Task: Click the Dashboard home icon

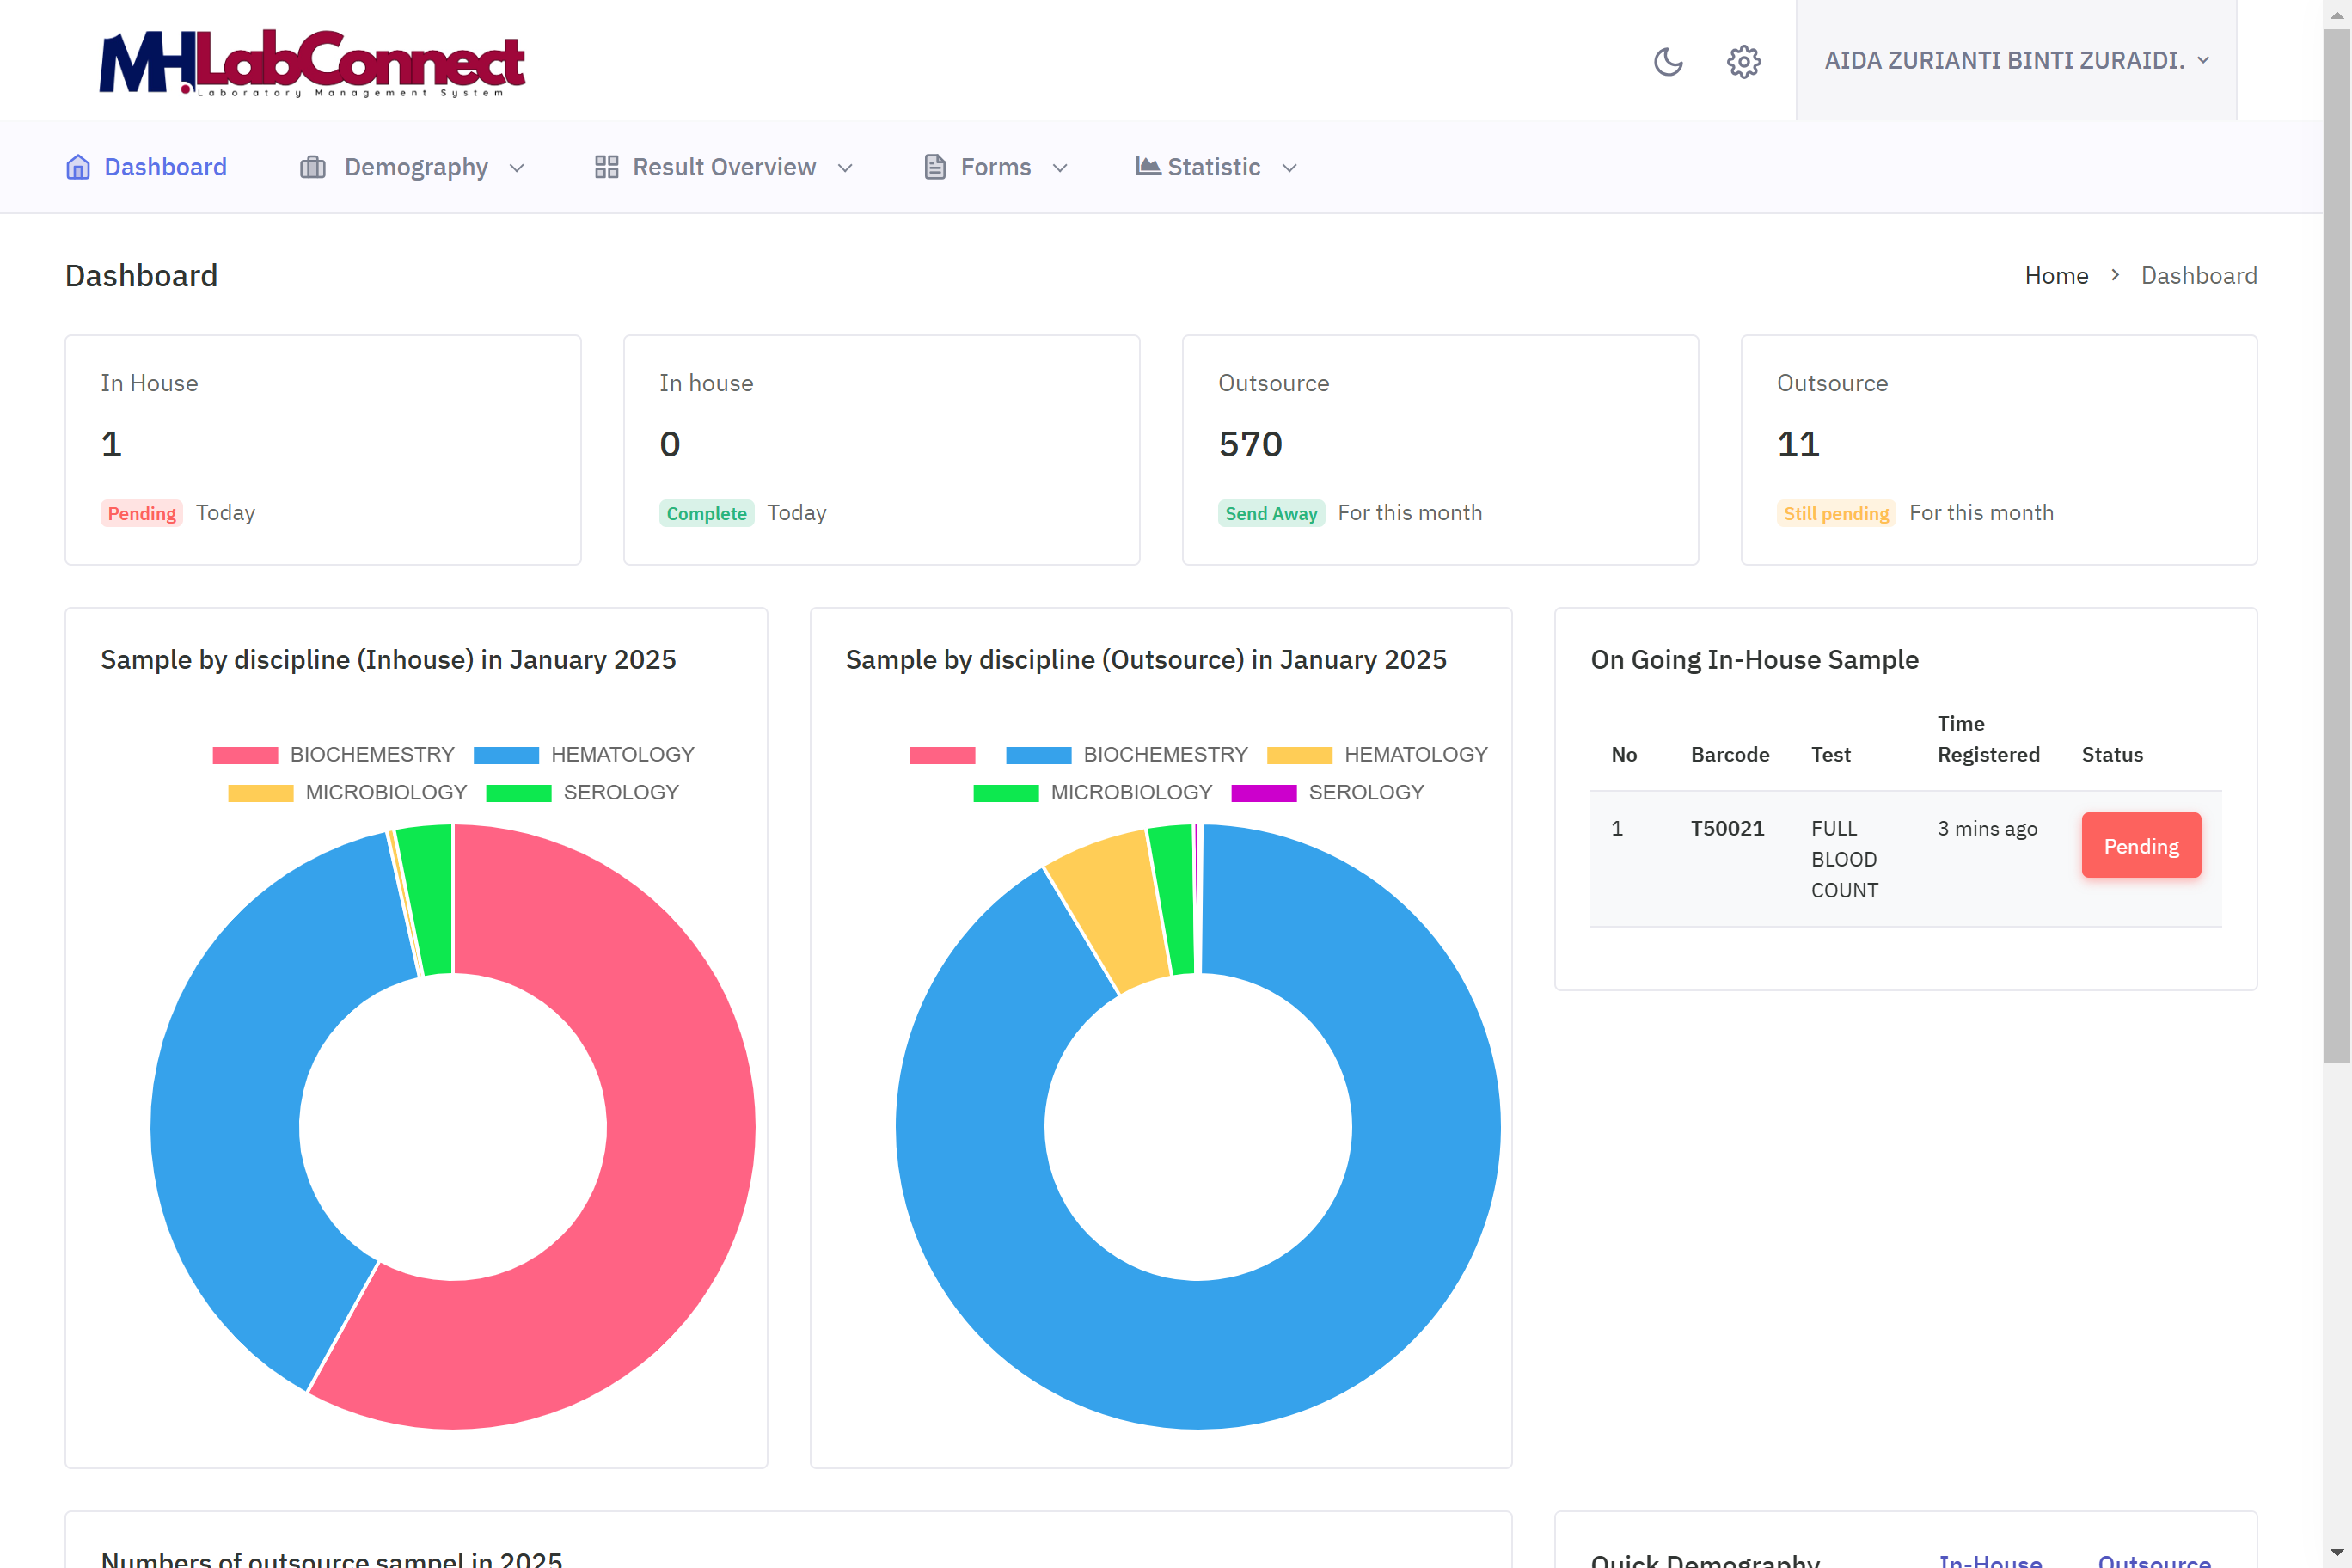Action: (78, 166)
